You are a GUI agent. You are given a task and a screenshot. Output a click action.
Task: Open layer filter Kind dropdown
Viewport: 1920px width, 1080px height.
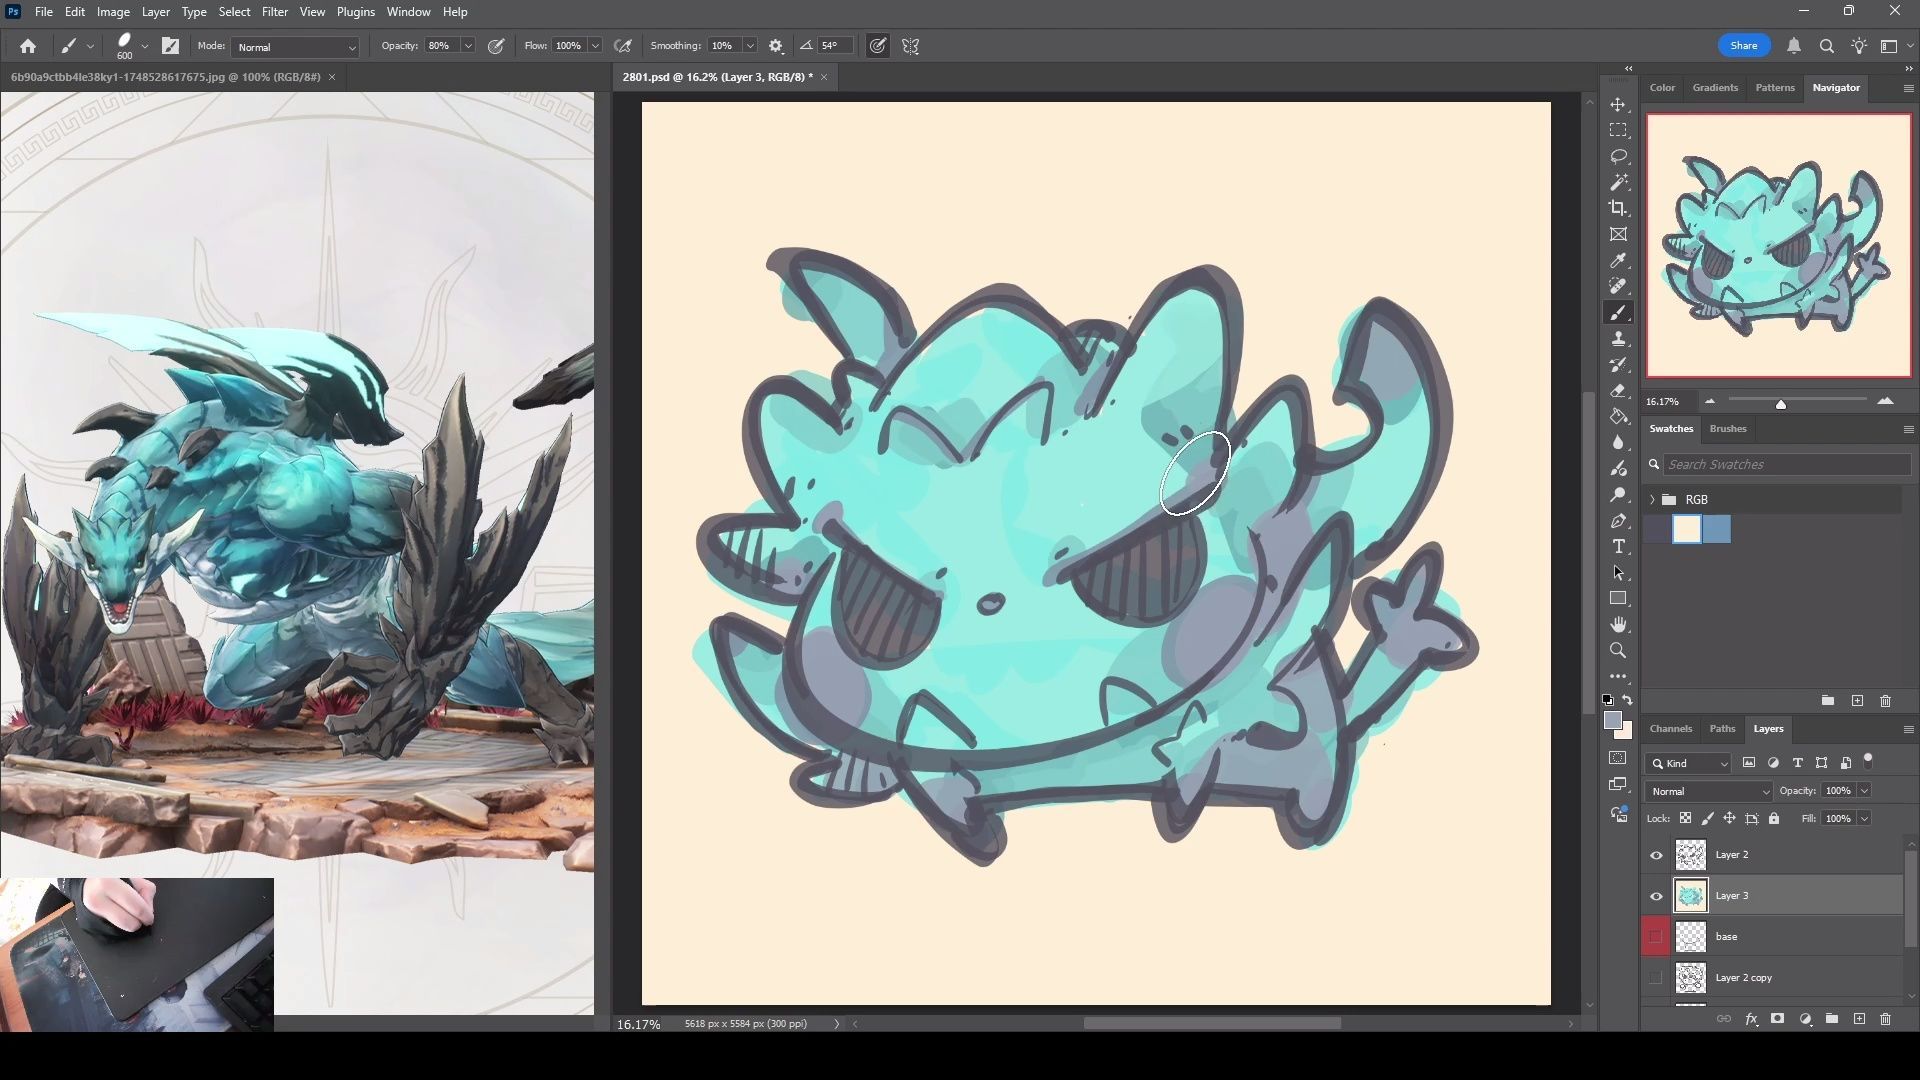coord(1688,763)
